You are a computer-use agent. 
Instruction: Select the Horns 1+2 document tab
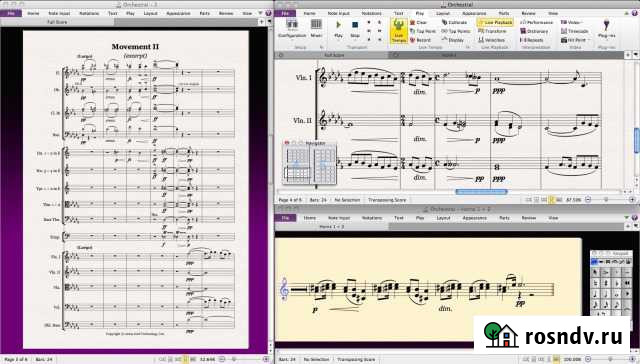click(331, 226)
